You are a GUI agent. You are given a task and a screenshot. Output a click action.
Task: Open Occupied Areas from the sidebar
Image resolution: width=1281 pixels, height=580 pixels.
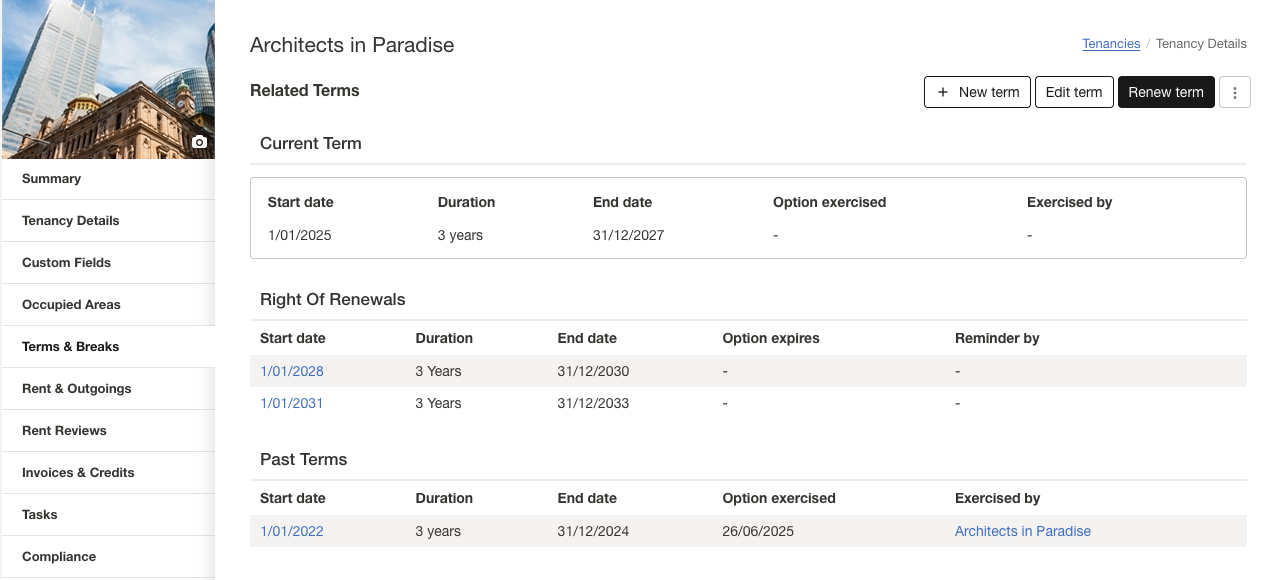(x=71, y=305)
